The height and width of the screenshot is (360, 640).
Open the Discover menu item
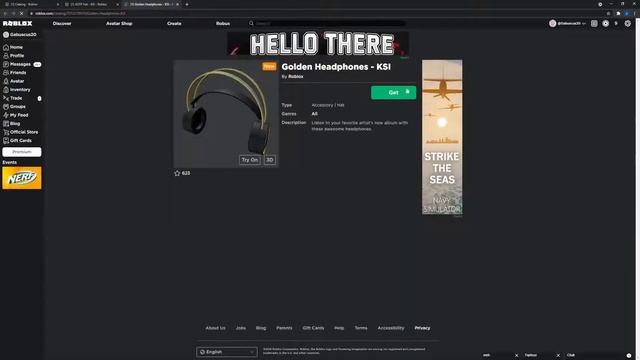[62, 24]
